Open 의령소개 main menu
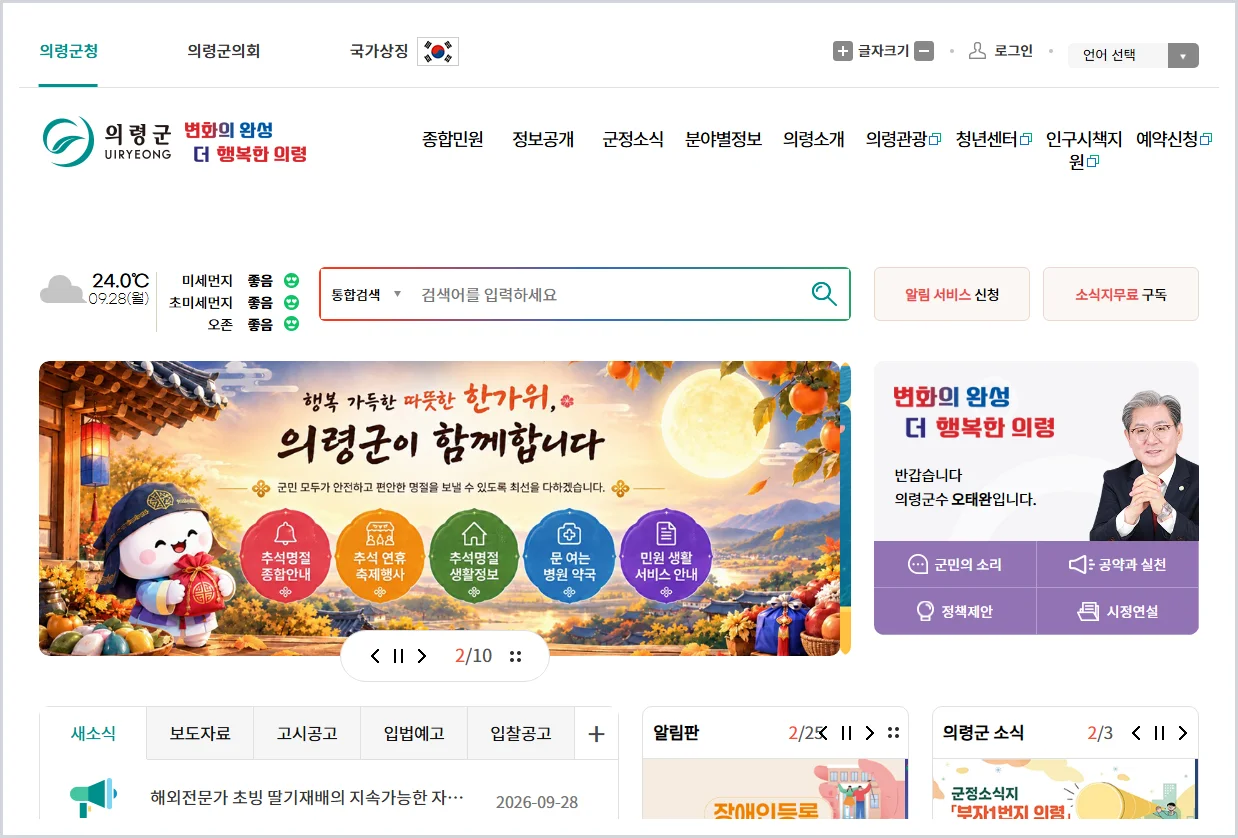This screenshot has height=838, width=1238. [x=814, y=140]
